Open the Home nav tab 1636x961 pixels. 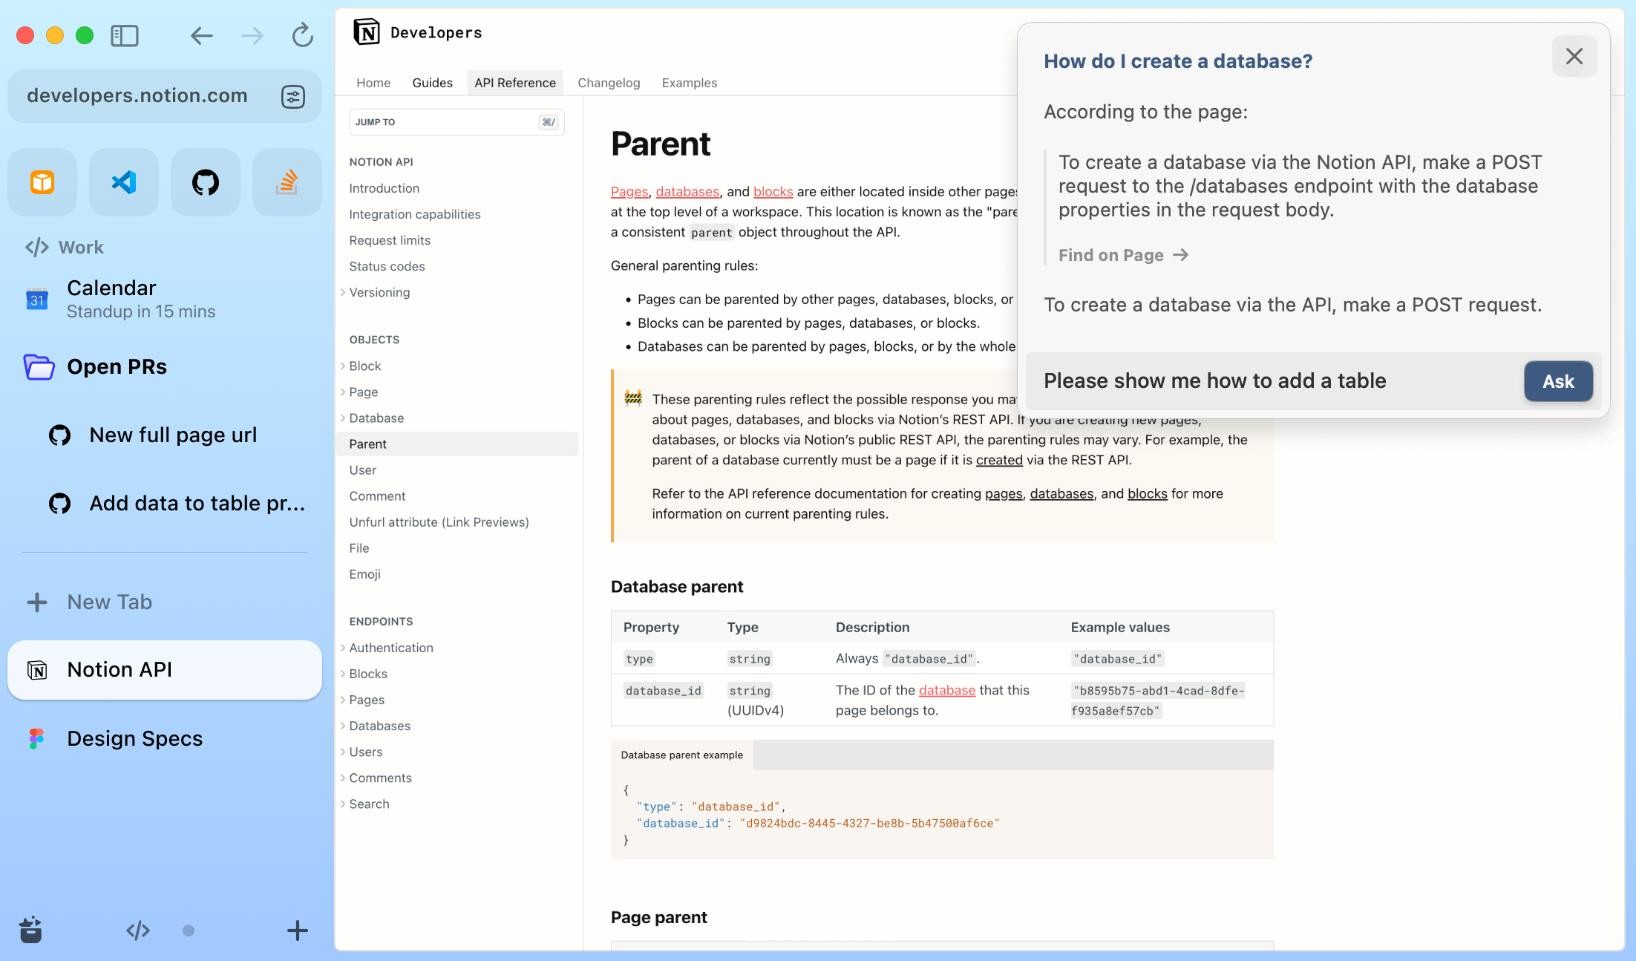[x=373, y=83]
